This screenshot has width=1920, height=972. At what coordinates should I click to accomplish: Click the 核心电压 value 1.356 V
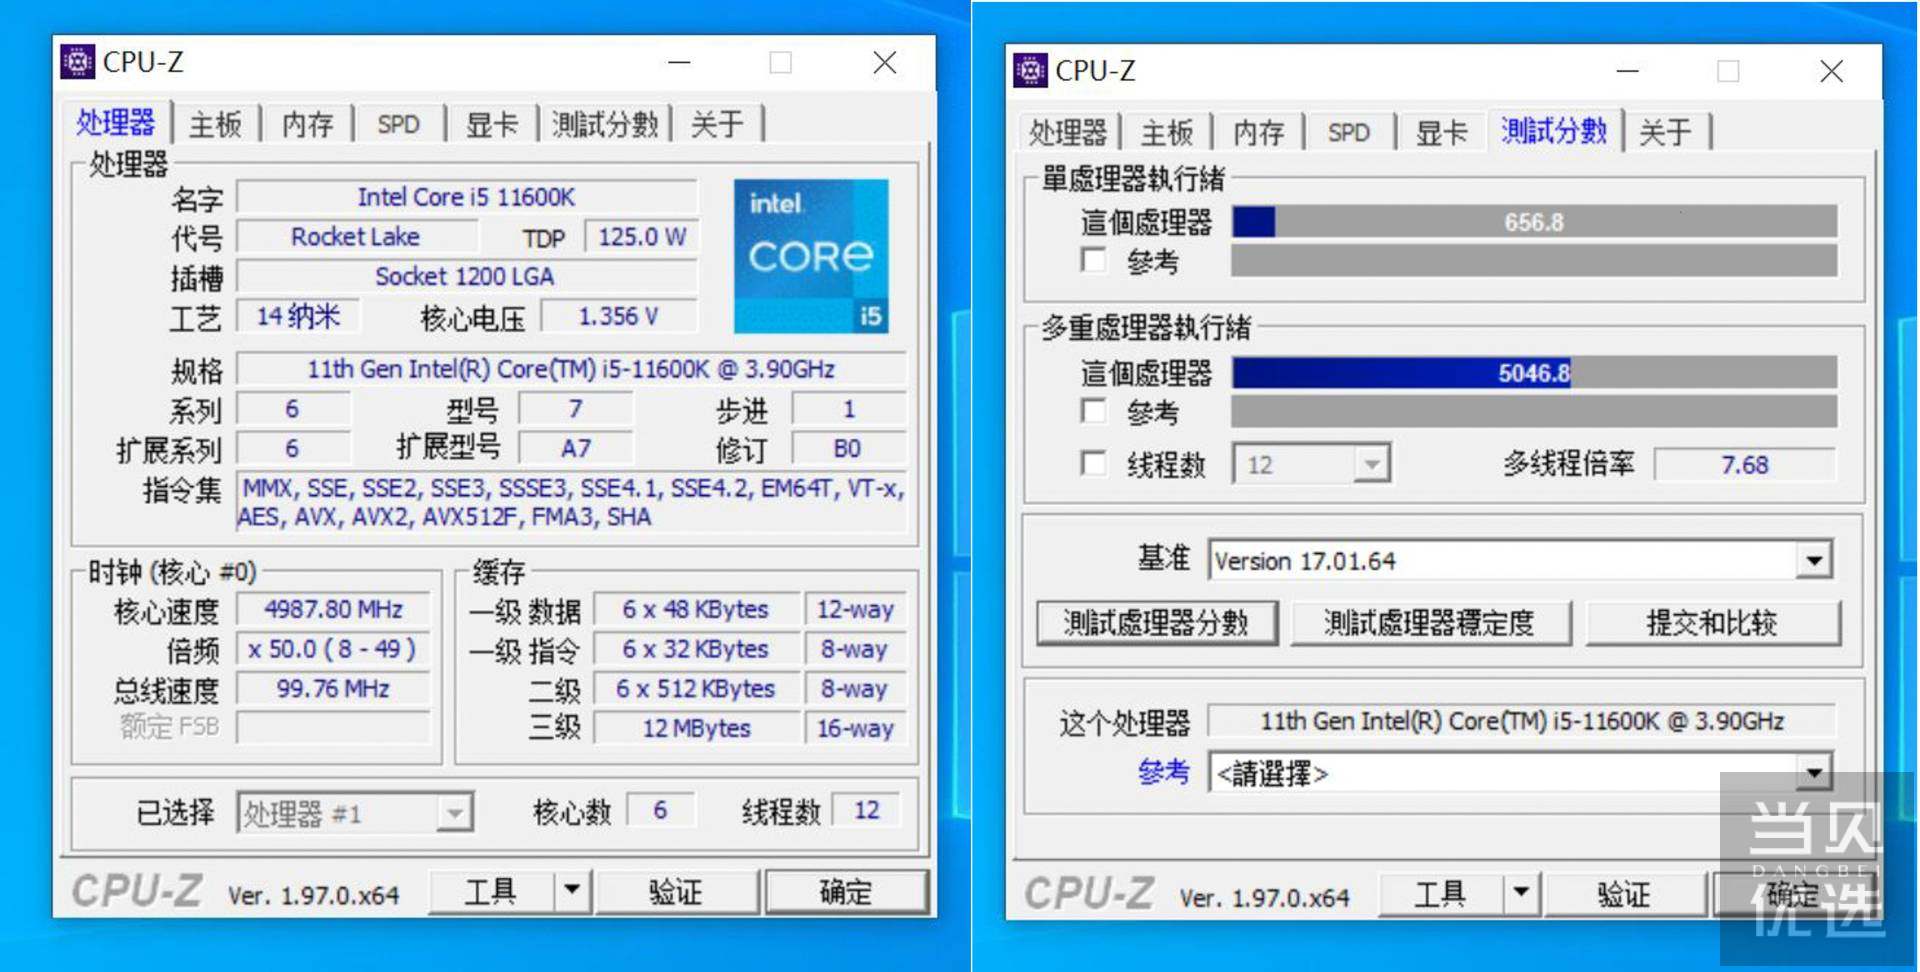pyautogui.click(x=619, y=316)
